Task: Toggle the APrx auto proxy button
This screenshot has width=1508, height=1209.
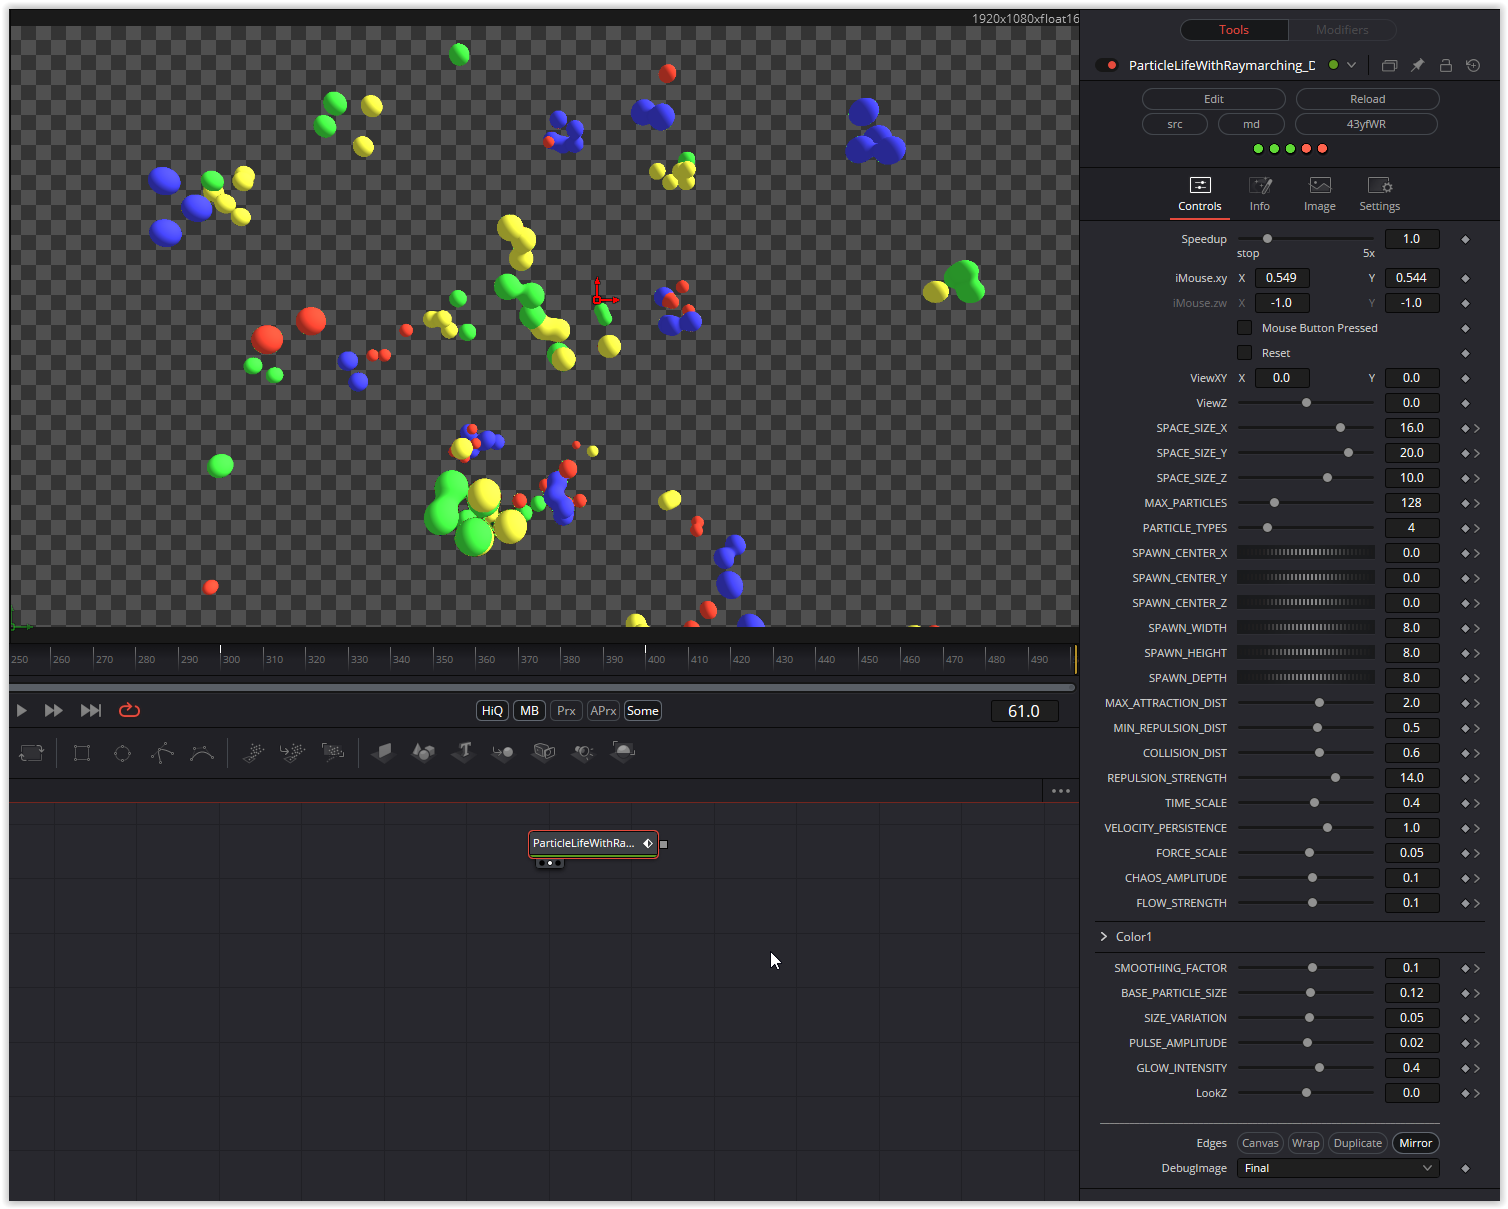Action: pyautogui.click(x=603, y=711)
